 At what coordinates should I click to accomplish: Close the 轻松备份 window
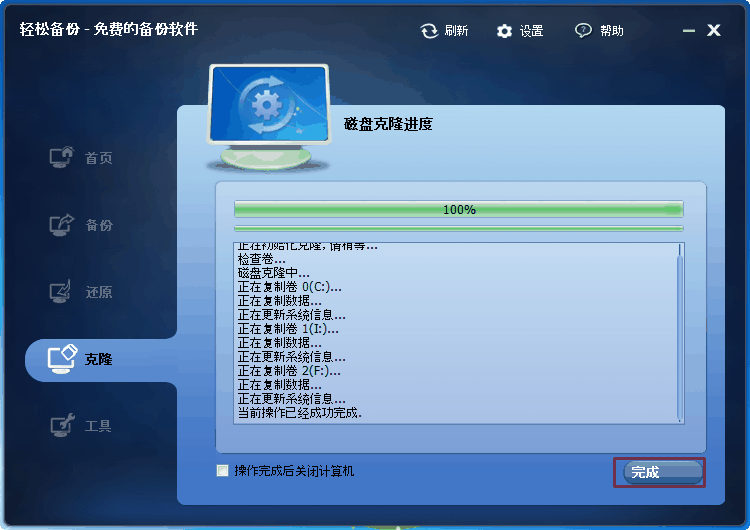tap(713, 30)
